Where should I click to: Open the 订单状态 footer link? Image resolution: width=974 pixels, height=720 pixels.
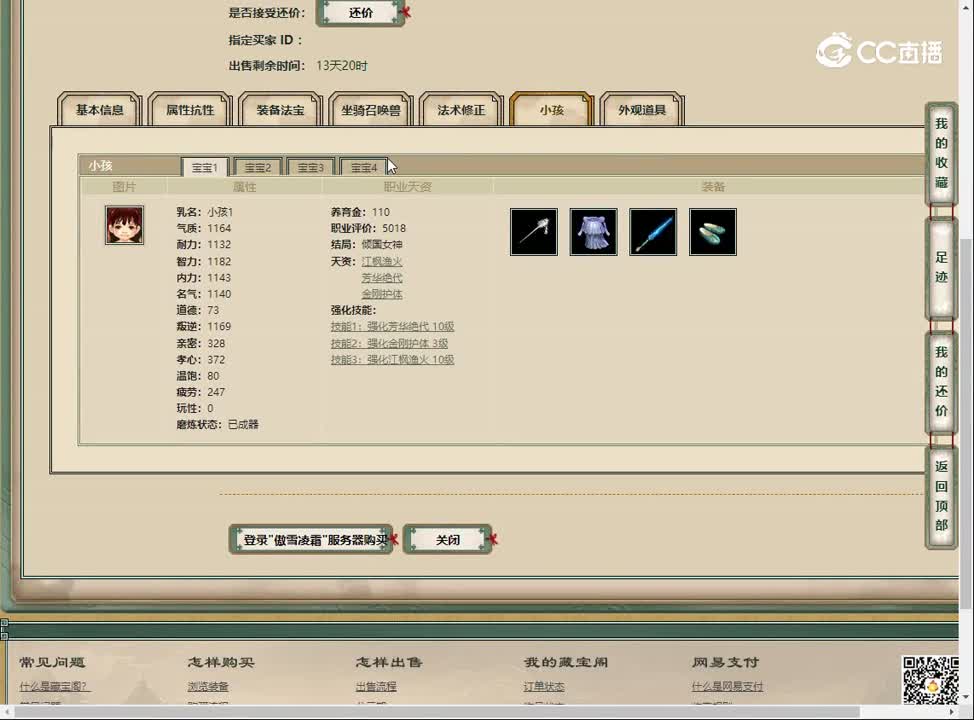click(544, 686)
